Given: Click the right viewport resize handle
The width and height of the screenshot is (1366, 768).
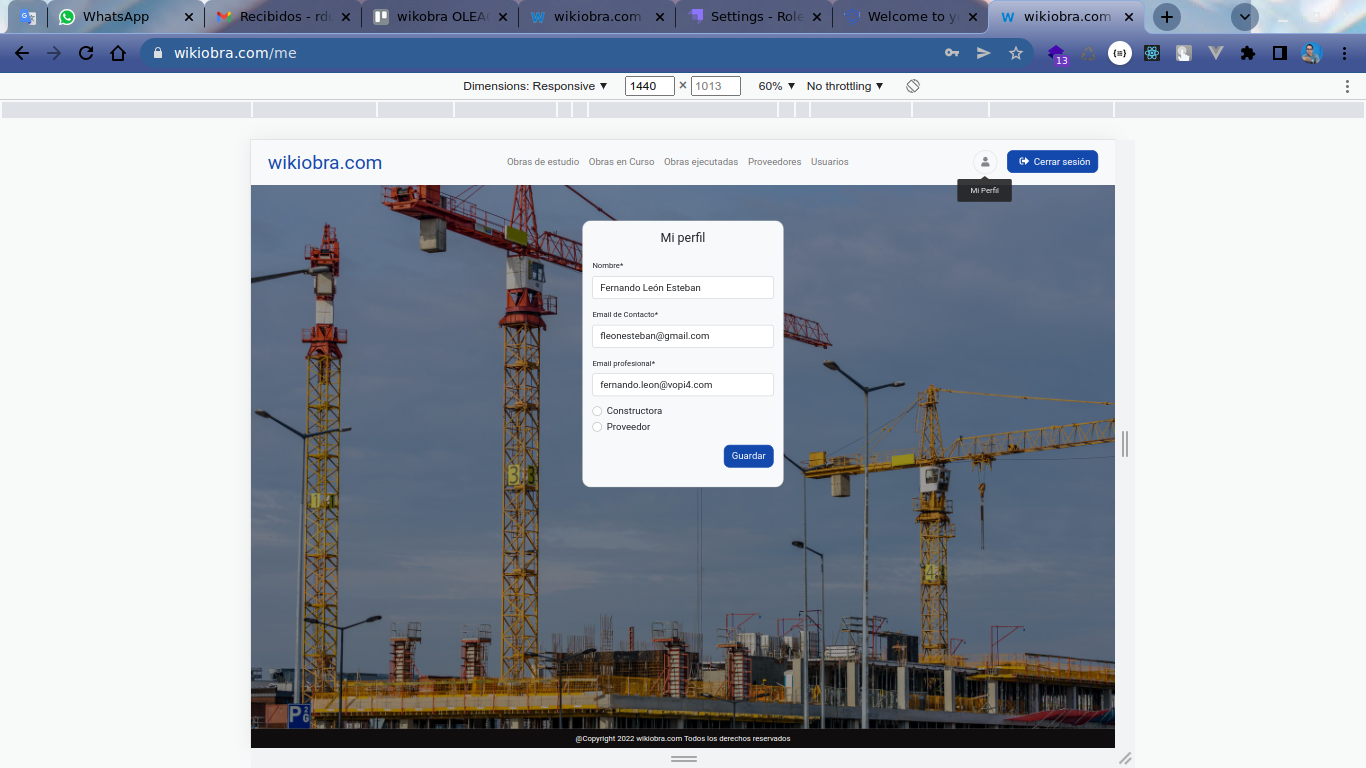Looking at the screenshot, I should pos(1125,443).
